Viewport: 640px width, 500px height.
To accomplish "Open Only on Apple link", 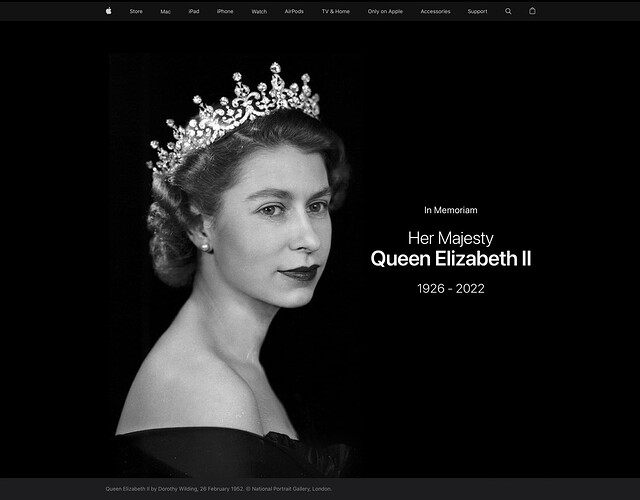I will tap(385, 11).
